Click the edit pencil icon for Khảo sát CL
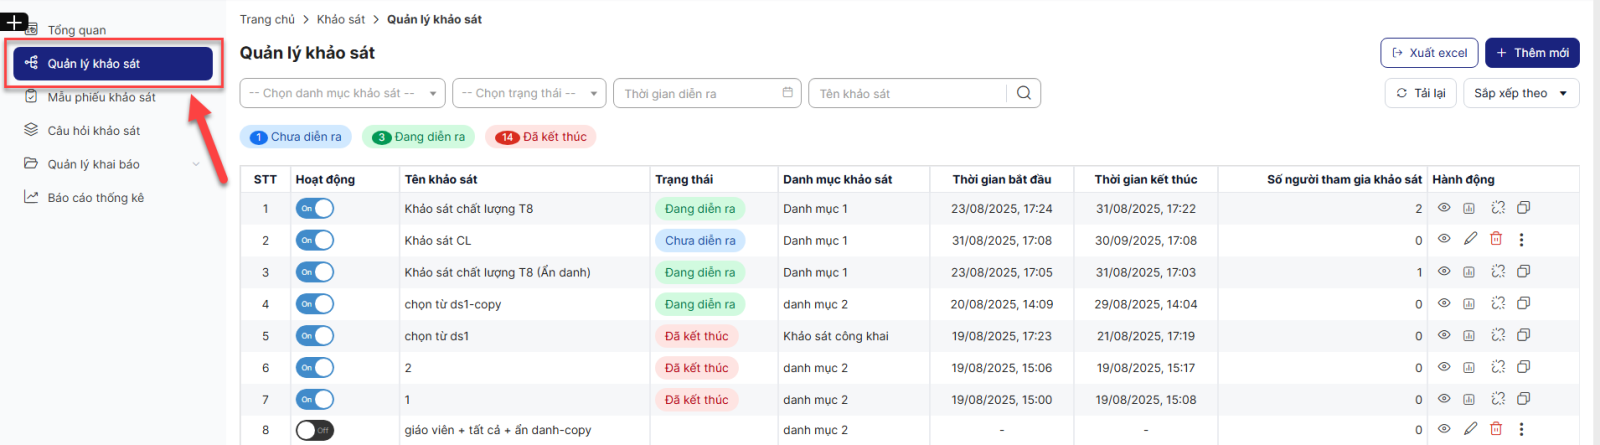Viewport: 1600px width, 445px height. point(1470,239)
